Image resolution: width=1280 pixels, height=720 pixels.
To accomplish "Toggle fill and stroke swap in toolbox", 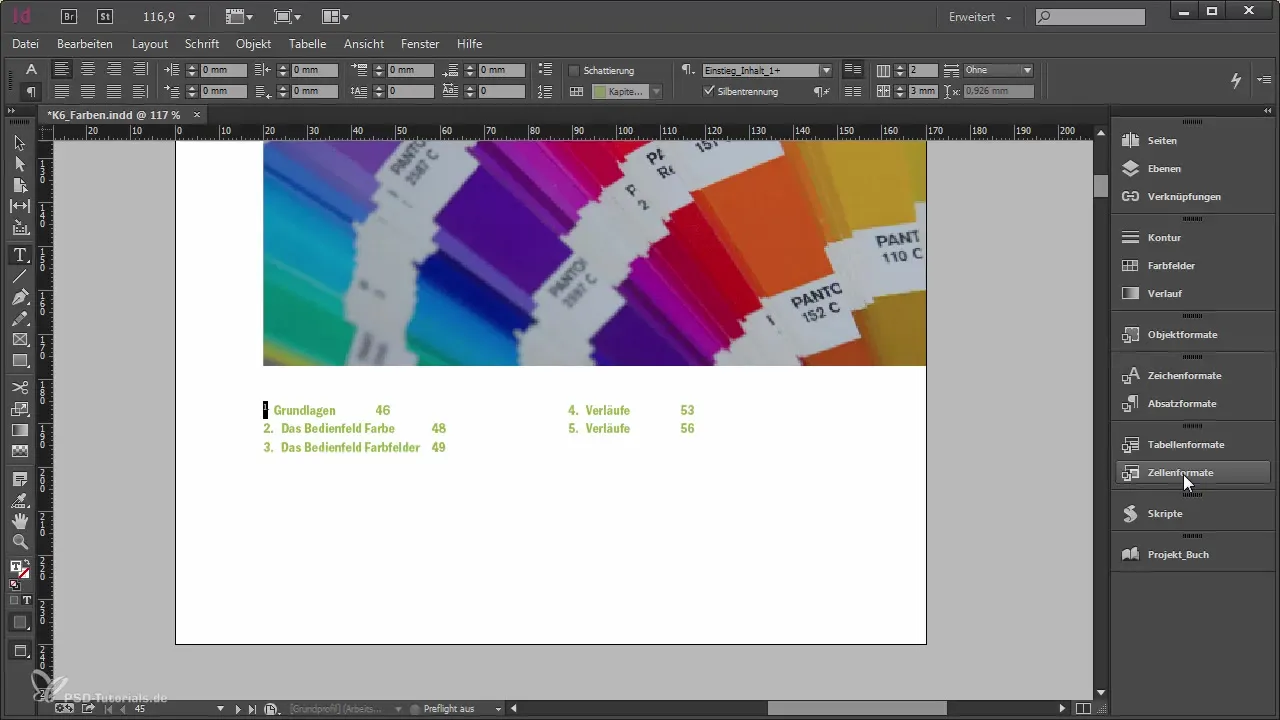I will (x=28, y=563).
